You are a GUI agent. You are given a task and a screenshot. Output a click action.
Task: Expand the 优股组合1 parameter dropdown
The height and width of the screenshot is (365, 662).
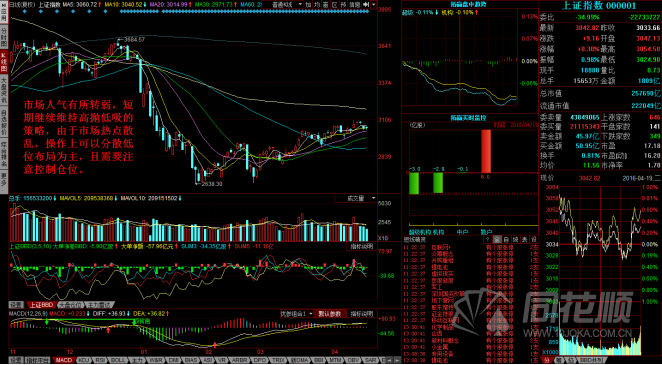click(x=297, y=314)
